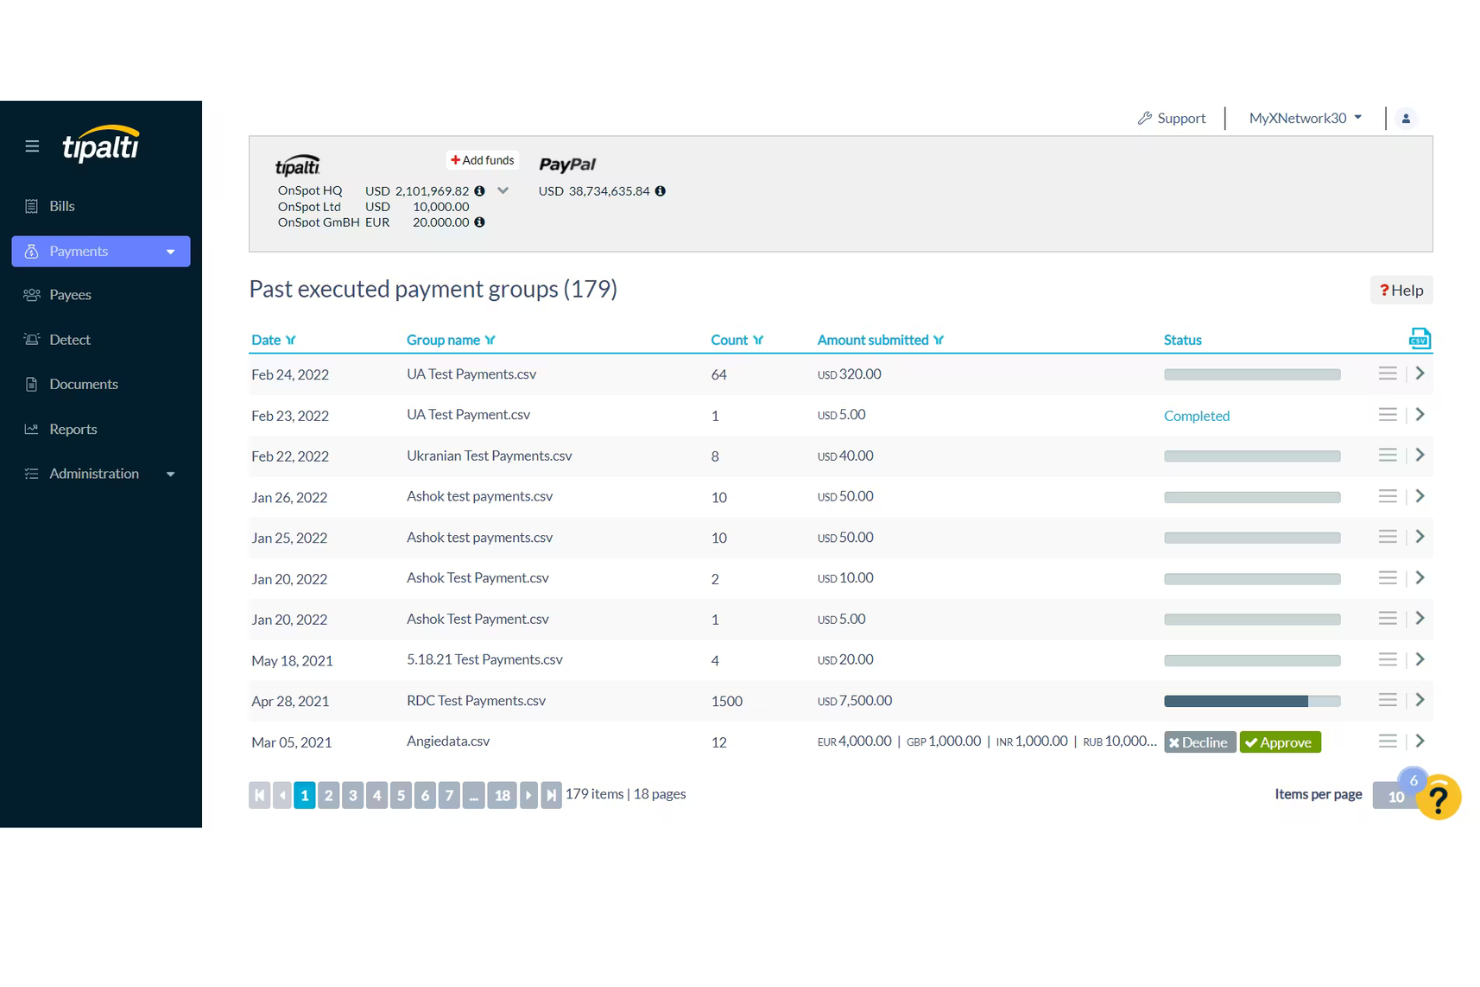The image size is (1480, 987).
Task: Export the table using the CSV icon
Action: (x=1419, y=338)
